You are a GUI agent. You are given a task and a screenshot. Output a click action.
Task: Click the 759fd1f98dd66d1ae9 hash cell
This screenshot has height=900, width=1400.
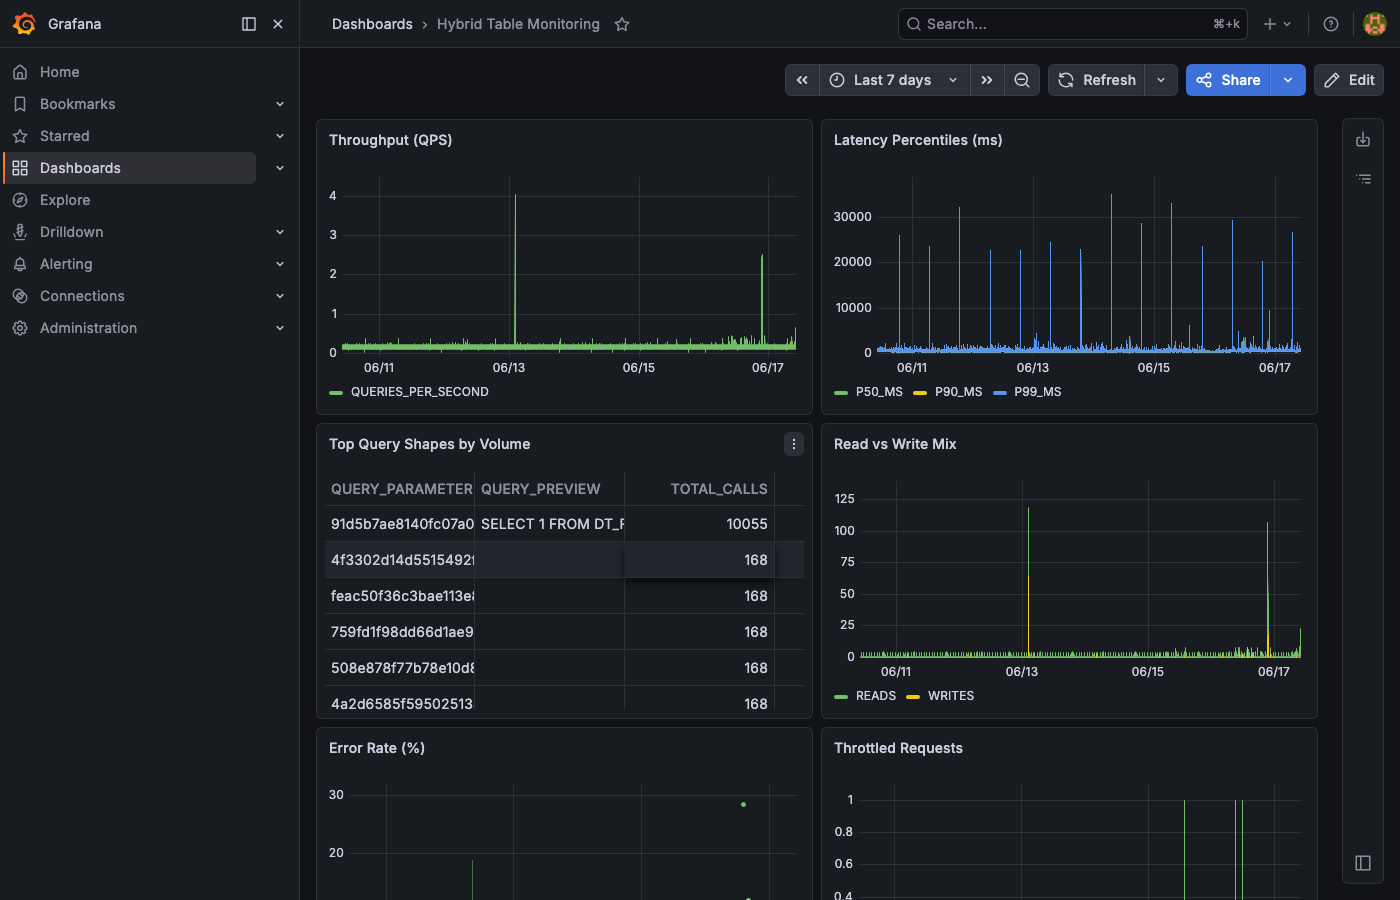coord(401,632)
